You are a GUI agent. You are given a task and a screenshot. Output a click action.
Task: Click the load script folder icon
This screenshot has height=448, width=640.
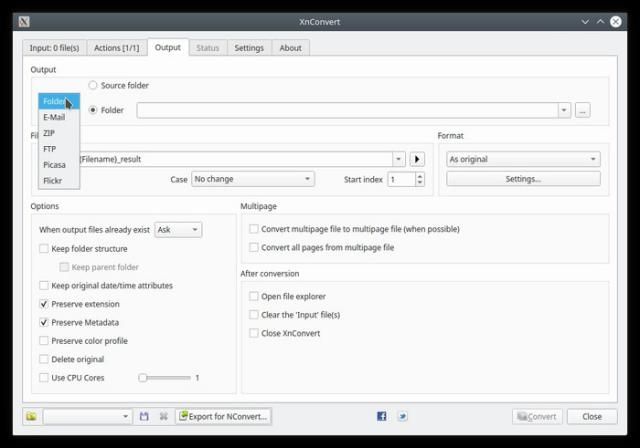pyautogui.click(x=31, y=416)
